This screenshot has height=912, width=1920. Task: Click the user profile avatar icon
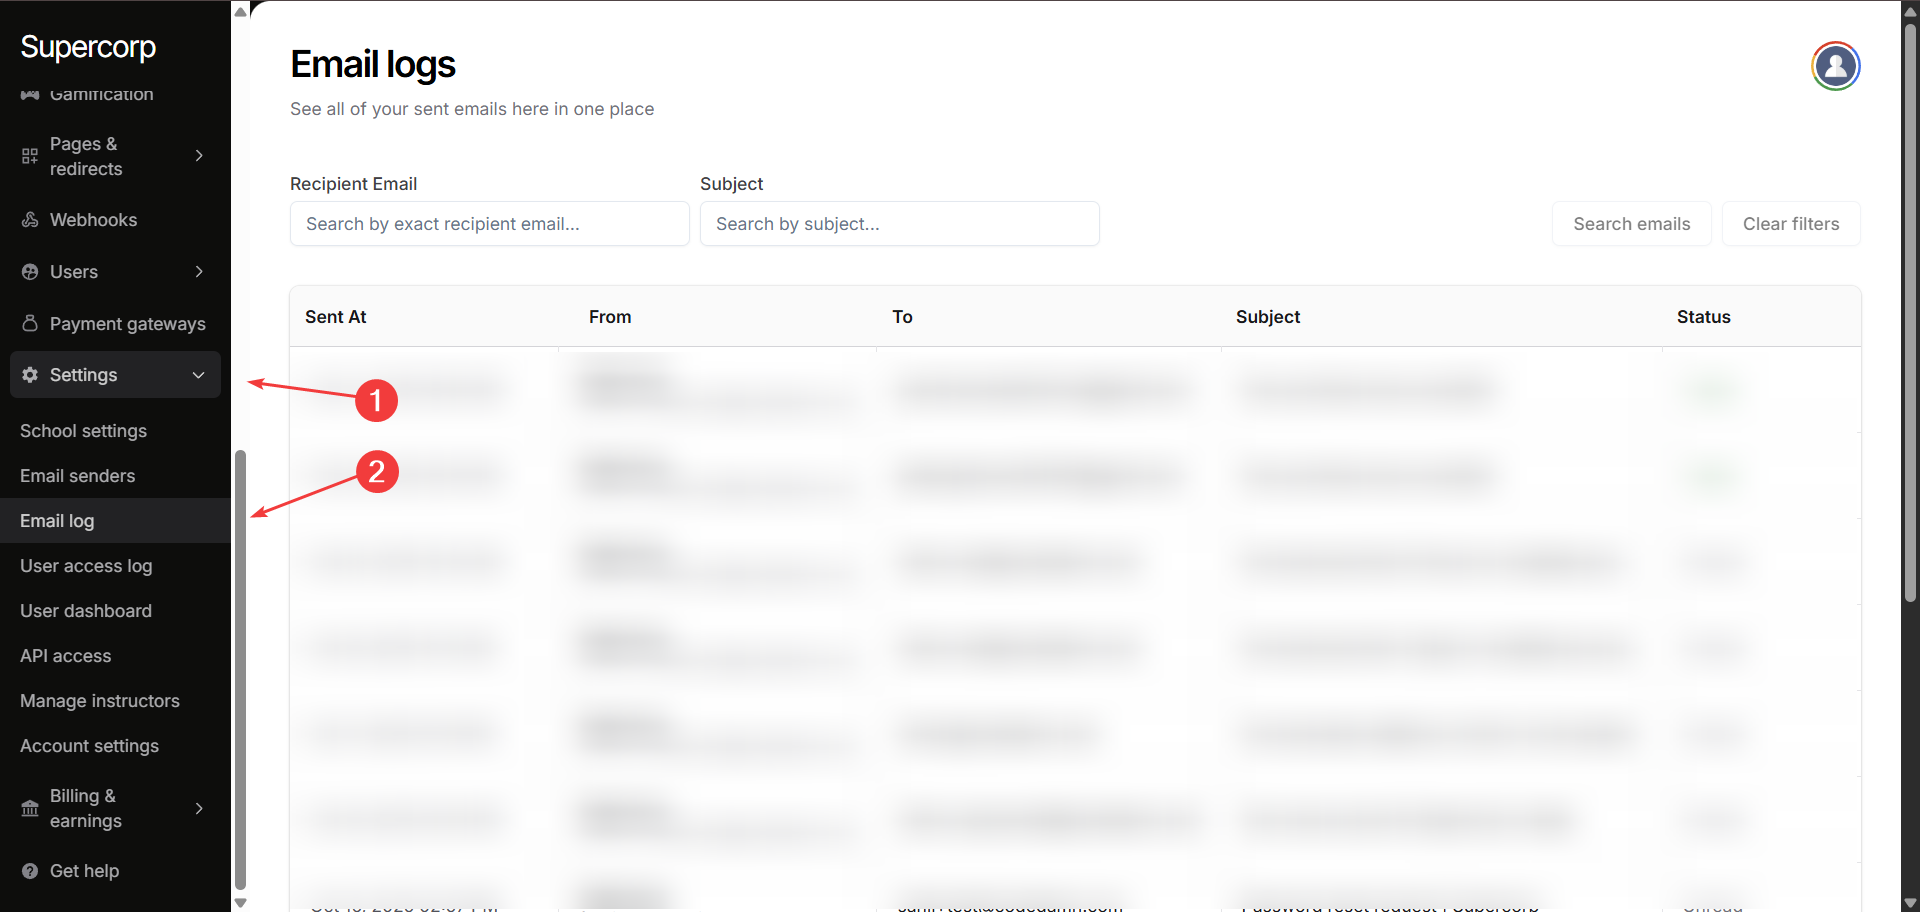[1835, 66]
